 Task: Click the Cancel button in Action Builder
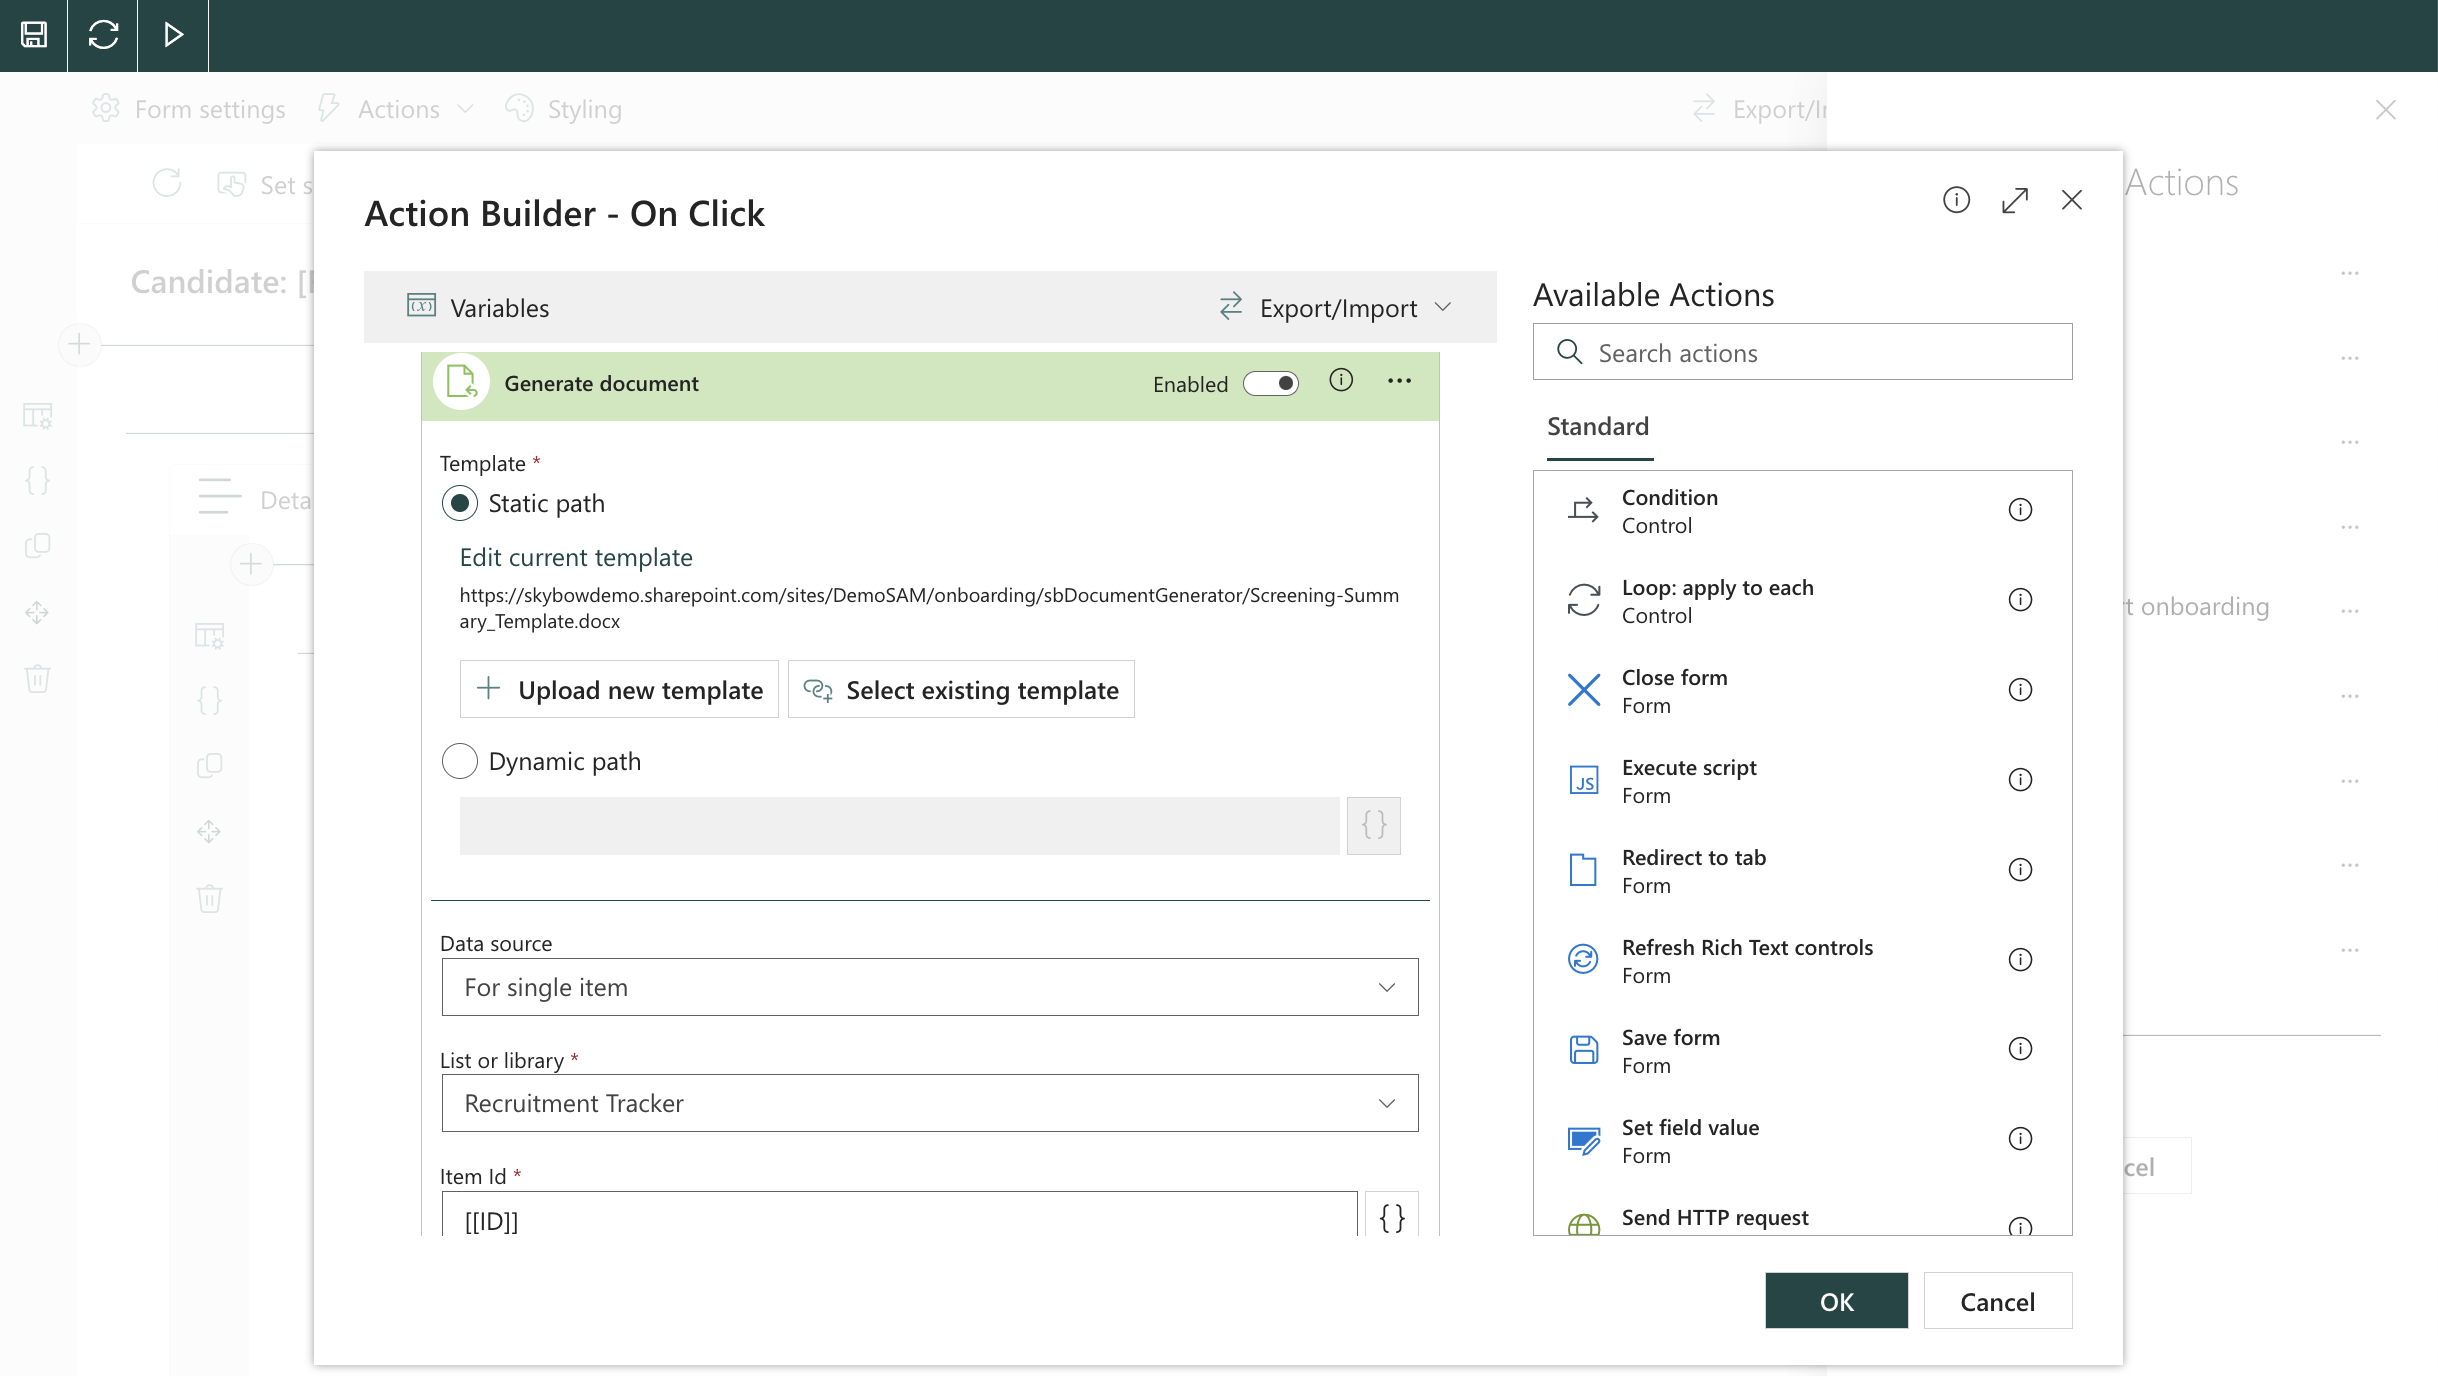pos(1997,1301)
